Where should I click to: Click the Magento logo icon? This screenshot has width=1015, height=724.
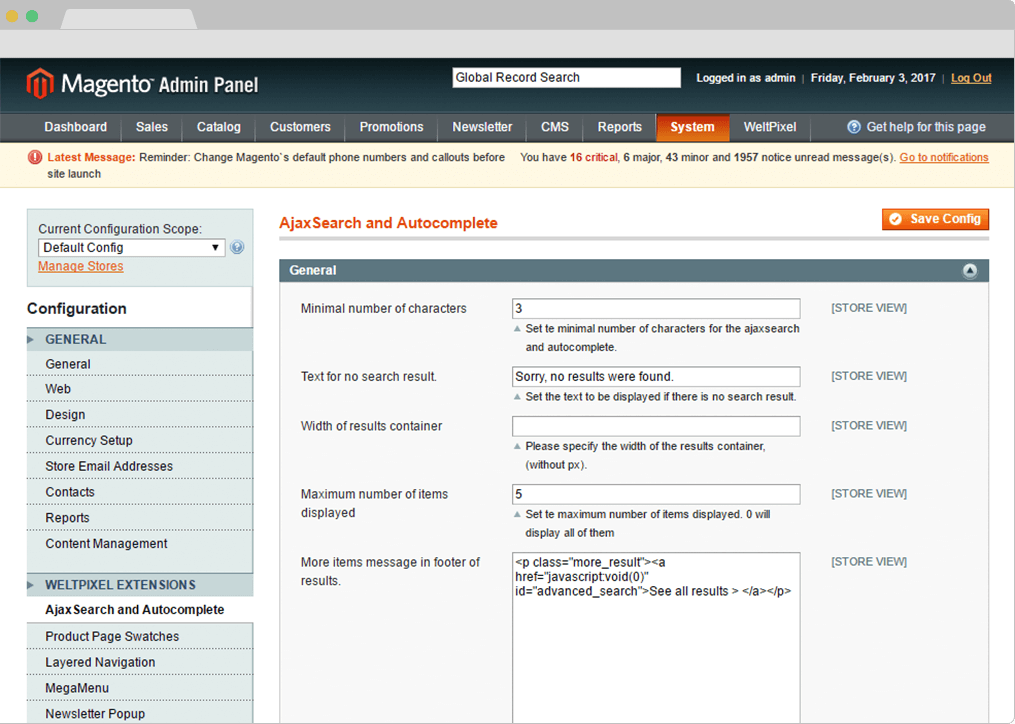(x=39, y=84)
